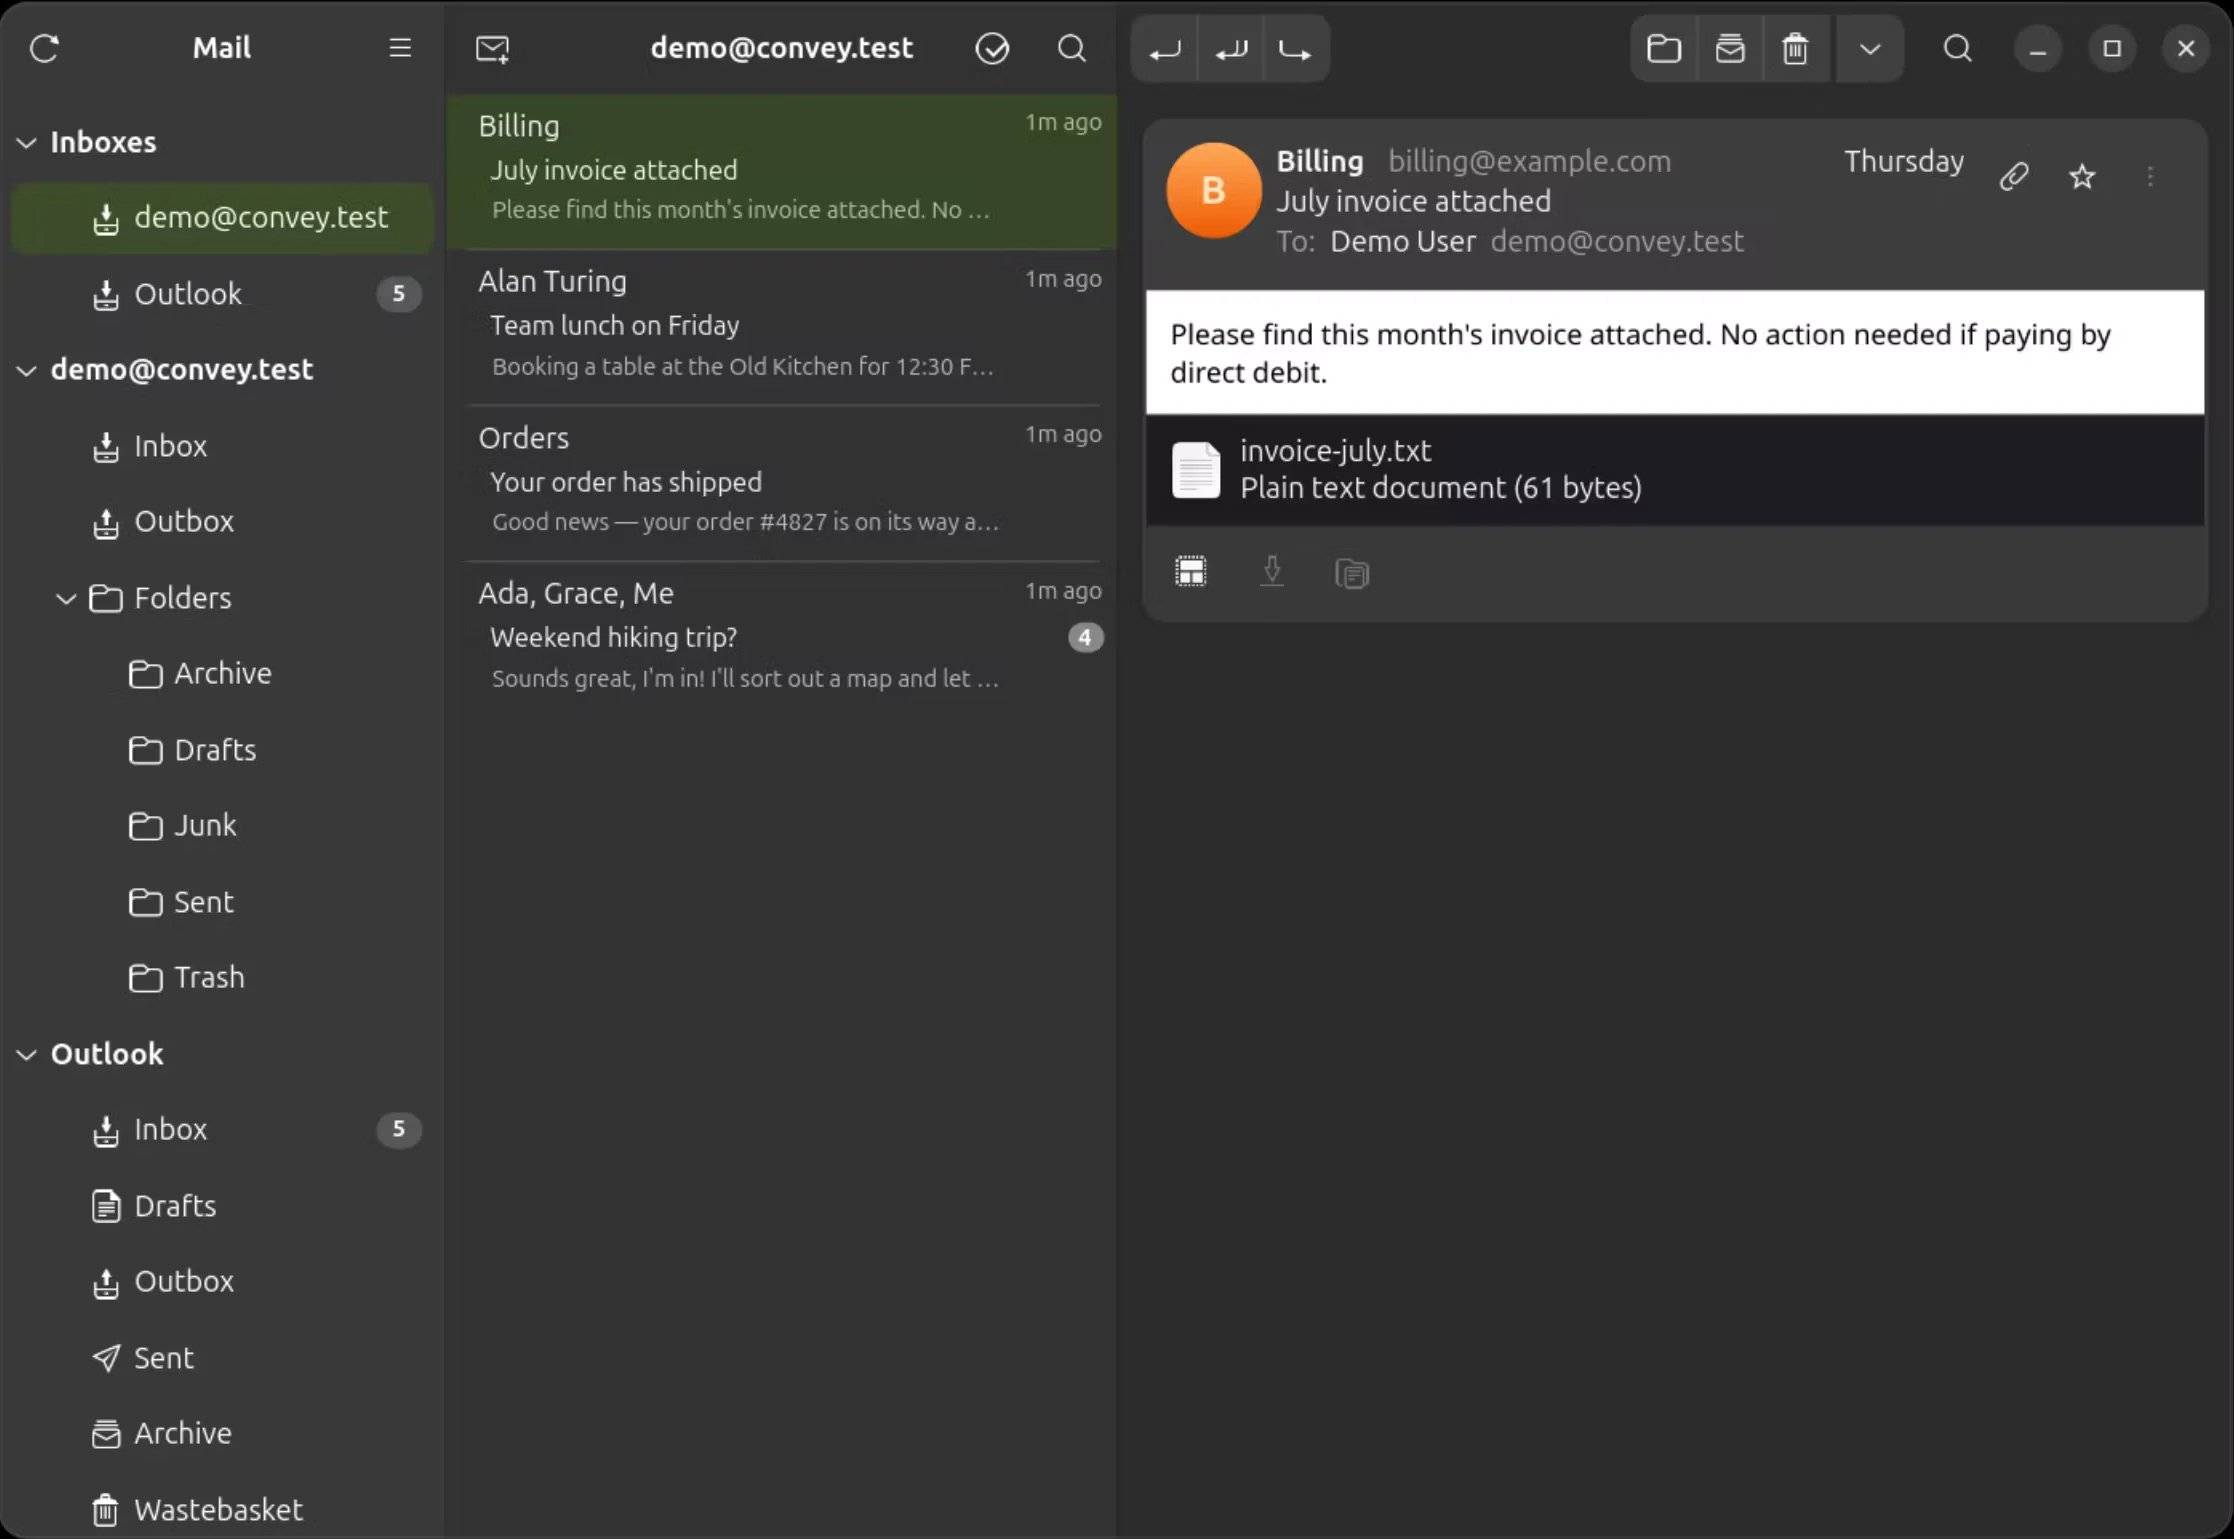Refresh mail with the reload icon

(x=44, y=48)
